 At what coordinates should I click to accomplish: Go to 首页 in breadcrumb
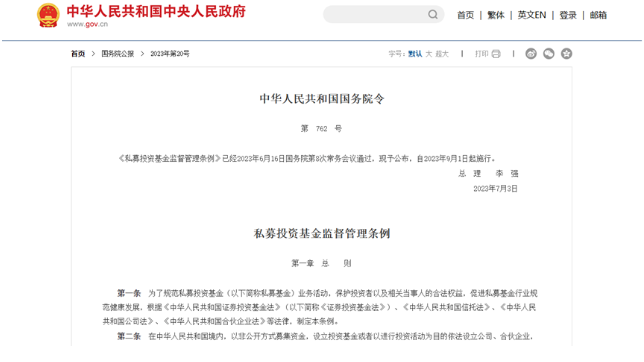click(78, 54)
